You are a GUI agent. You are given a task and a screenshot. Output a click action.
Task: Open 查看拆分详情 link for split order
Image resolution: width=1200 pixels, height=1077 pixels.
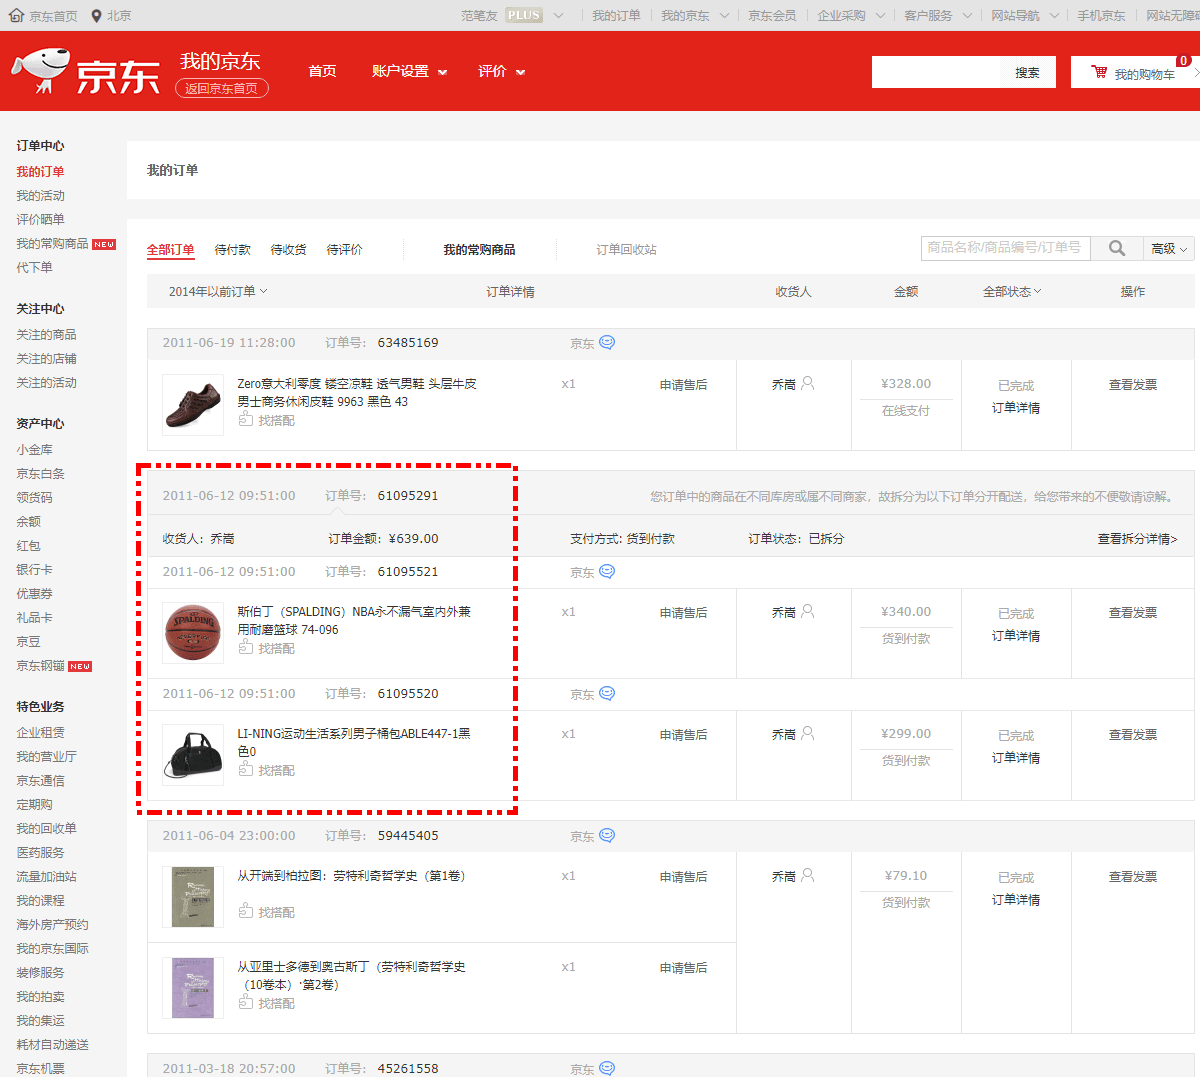point(1138,538)
